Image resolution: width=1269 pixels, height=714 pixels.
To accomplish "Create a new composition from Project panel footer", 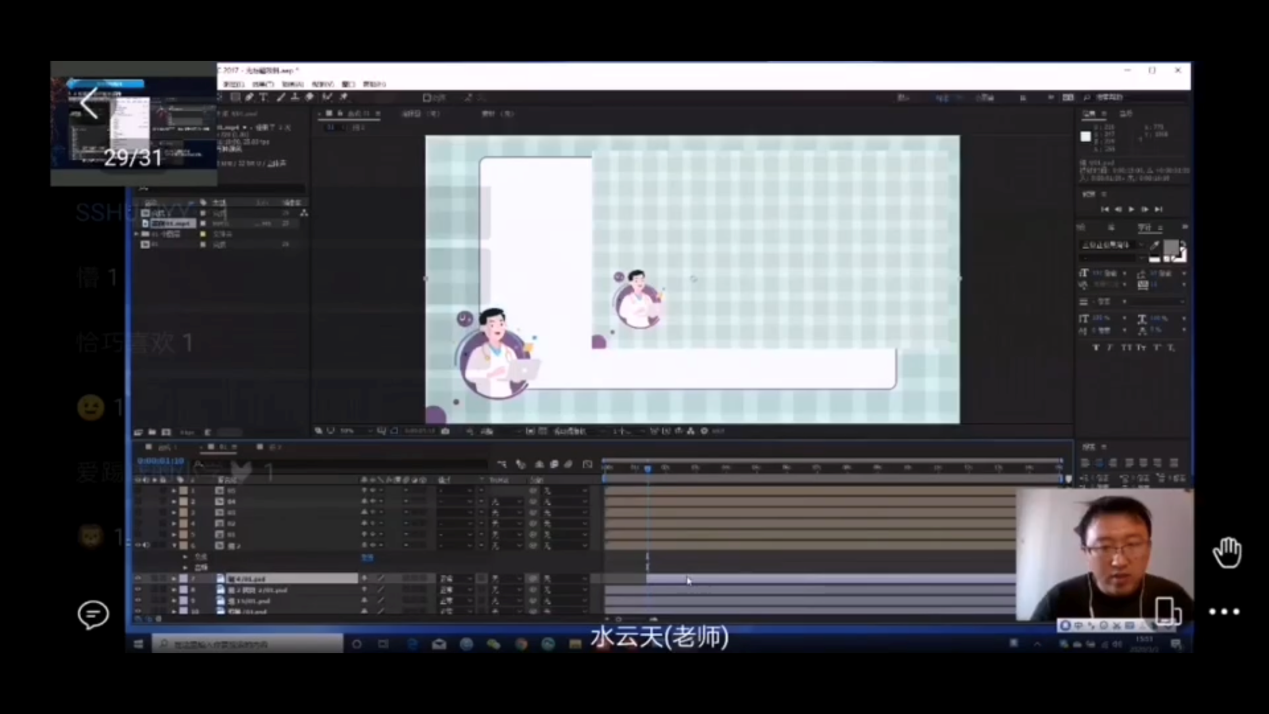I will pyautogui.click(x=166, y=432).
